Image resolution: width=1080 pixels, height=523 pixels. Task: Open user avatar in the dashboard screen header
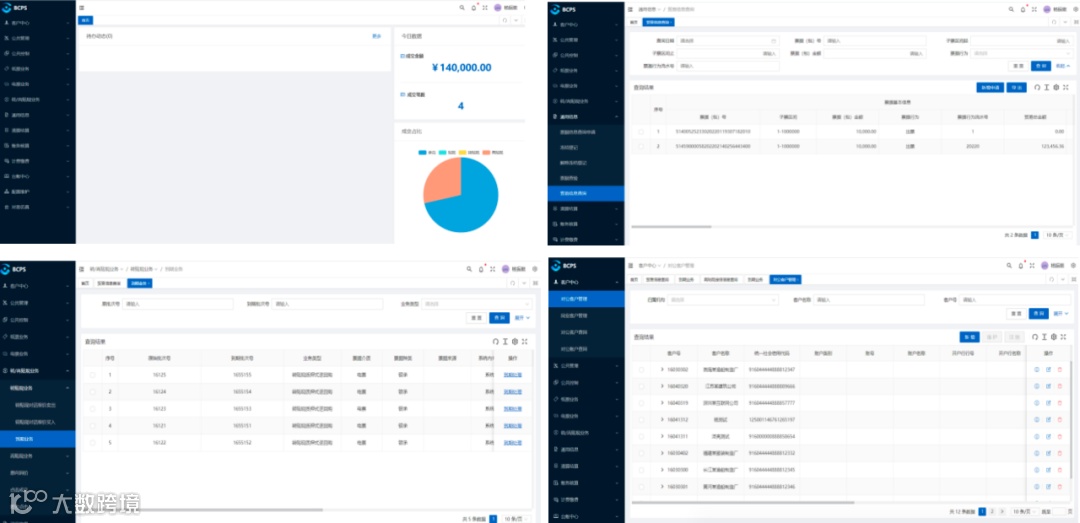497,8
